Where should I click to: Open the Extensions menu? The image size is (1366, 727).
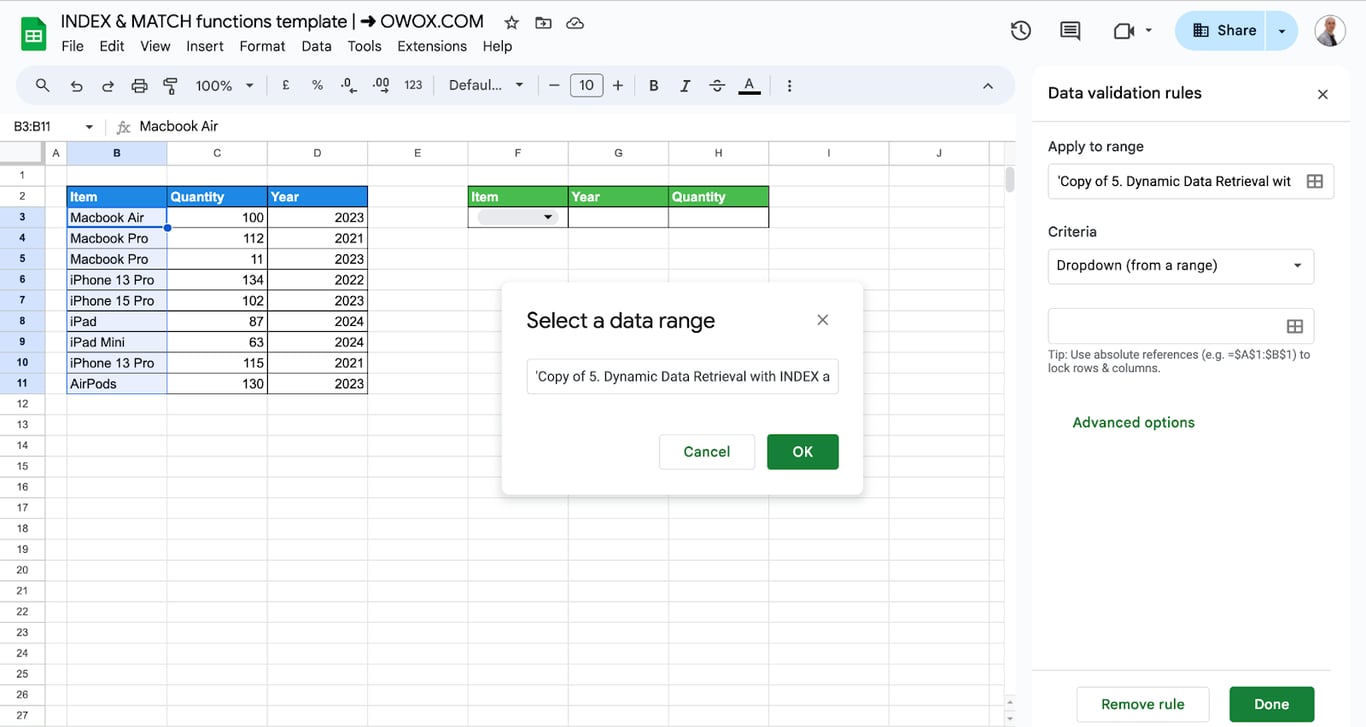[432, 46]
